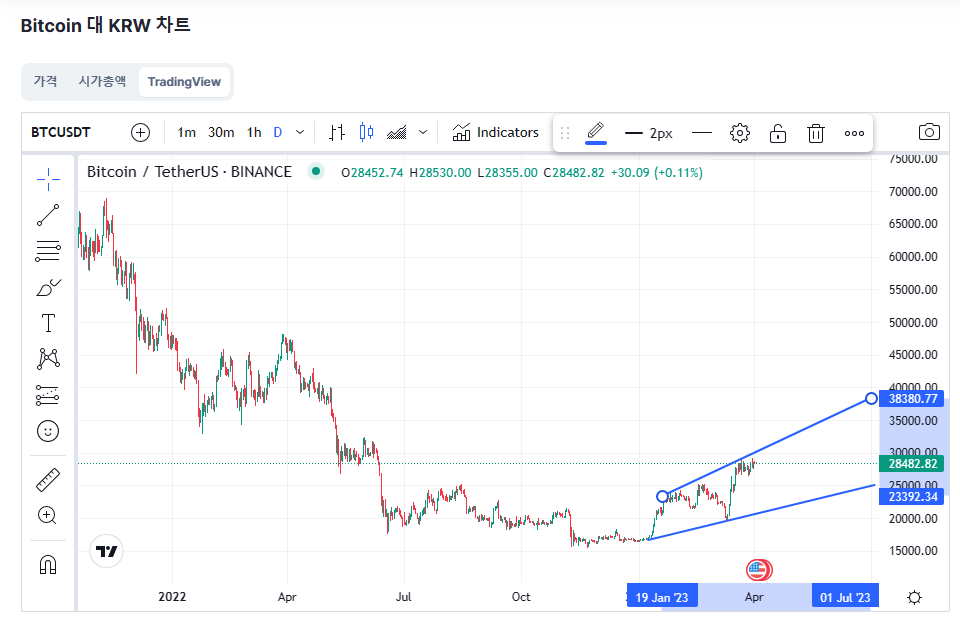The height and width of the screenshot is (626, 960).
Task: Open the 시가총액 tab
Action: point(102,81)
